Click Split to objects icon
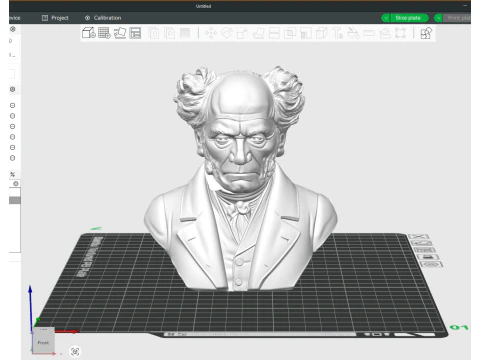The image size is (480, 360). tap(154, 33)
